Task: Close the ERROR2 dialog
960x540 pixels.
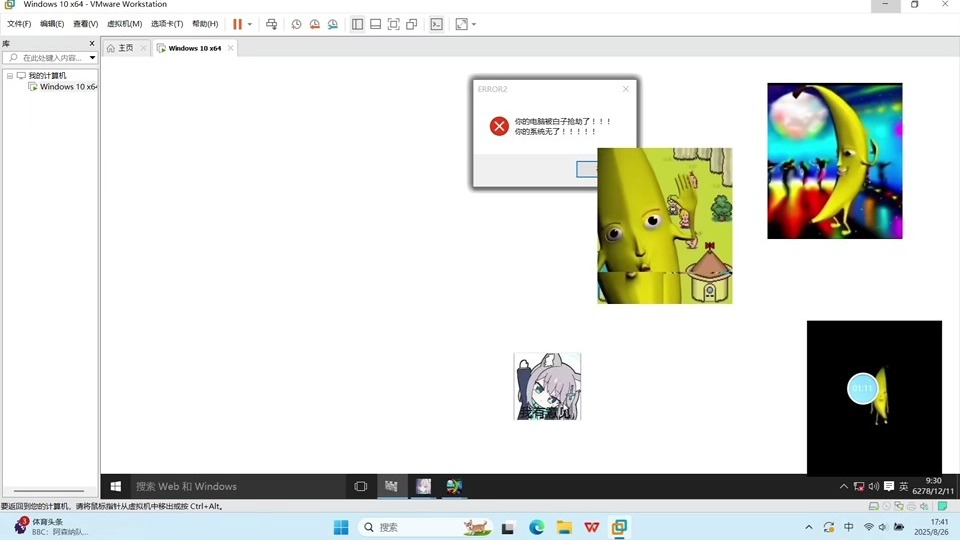Action: point(626,89)
